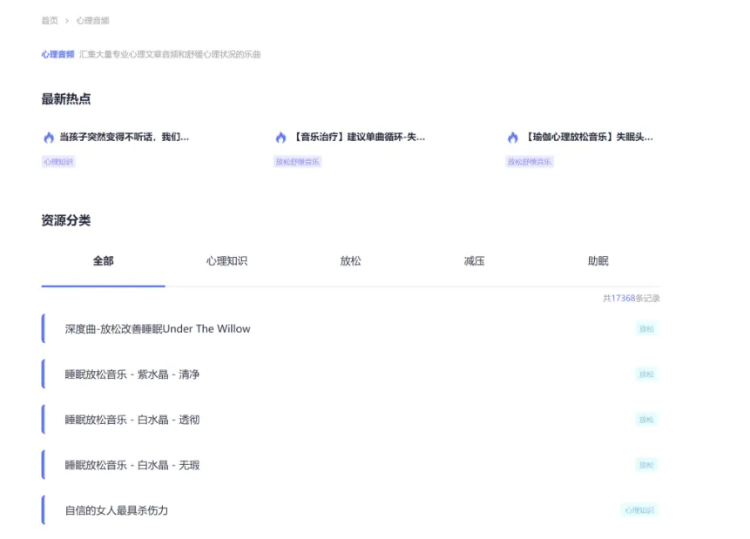Open the article 自信的女人最具杀伤力

coord(116,510)
